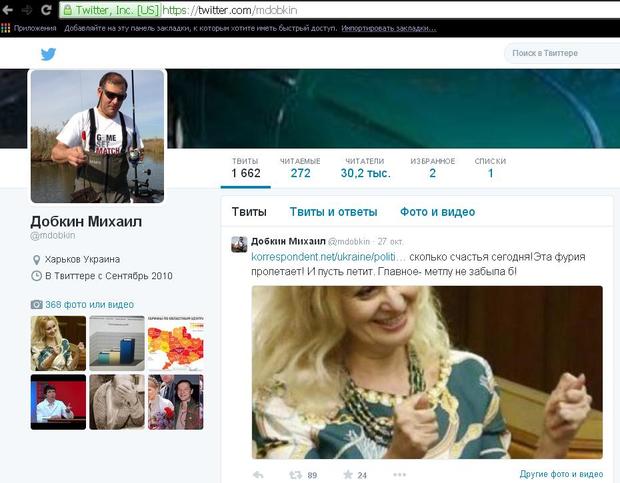Switch to the Твиты и ответы tab
The height and width of the screenshot is (483, 620).
click(333, 212)
